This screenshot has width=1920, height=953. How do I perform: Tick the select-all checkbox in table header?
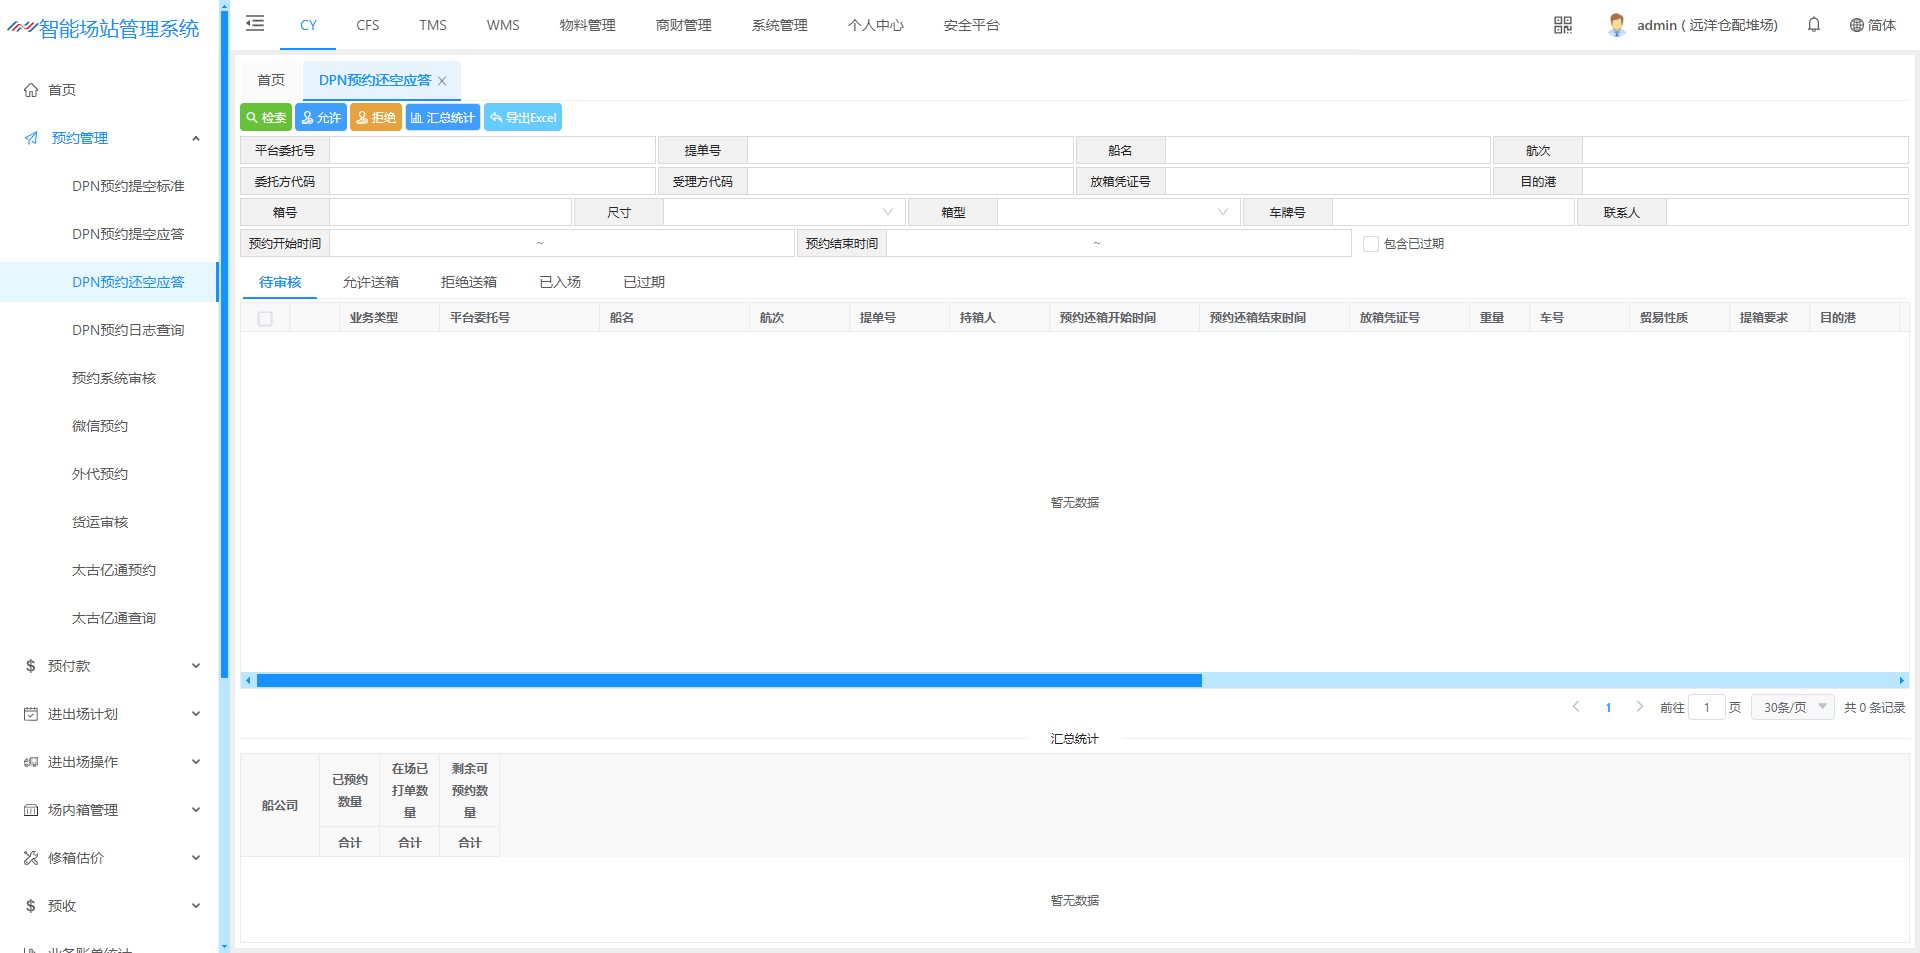(265, 319)
